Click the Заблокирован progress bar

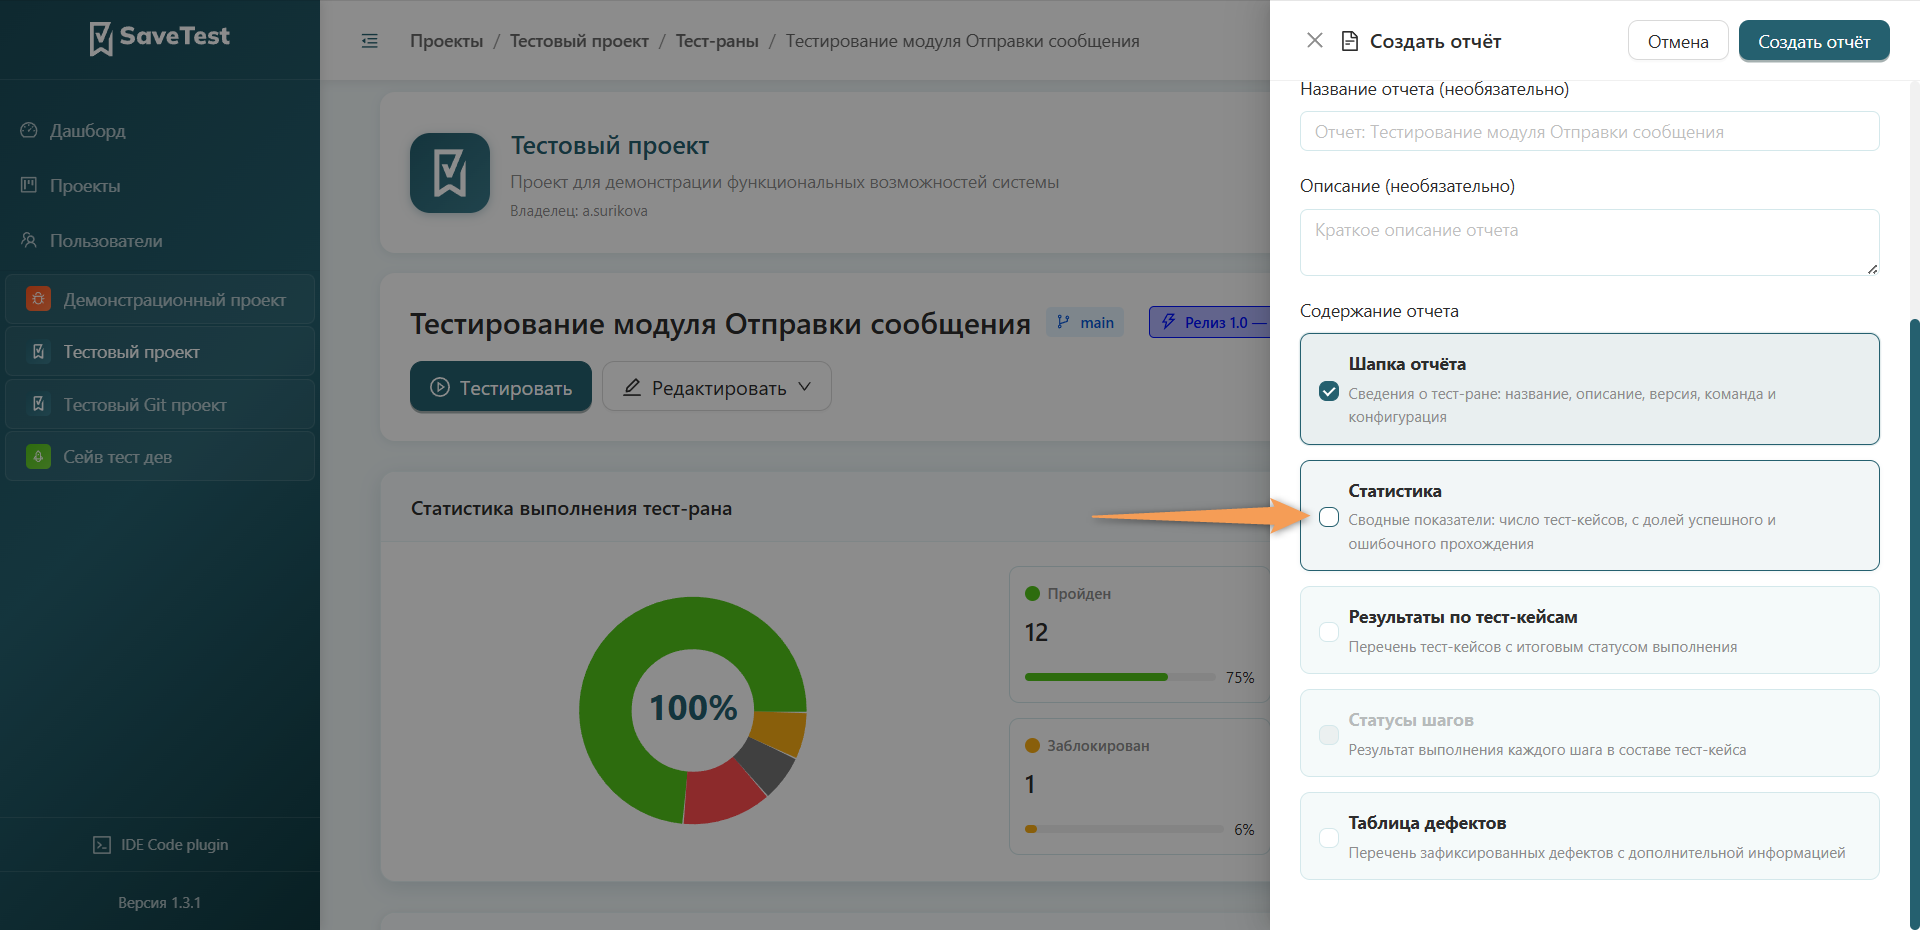click(1124, 829)
